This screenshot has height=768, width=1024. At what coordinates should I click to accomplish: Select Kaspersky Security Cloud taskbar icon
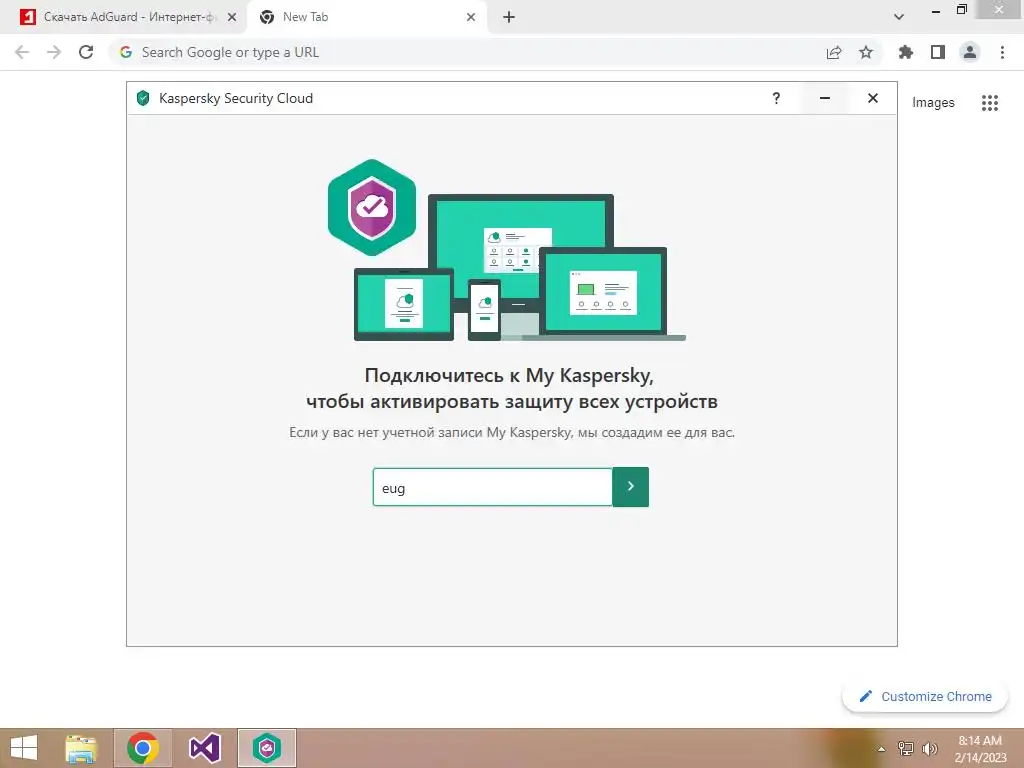pyautogui.click(x=266, y=748)
